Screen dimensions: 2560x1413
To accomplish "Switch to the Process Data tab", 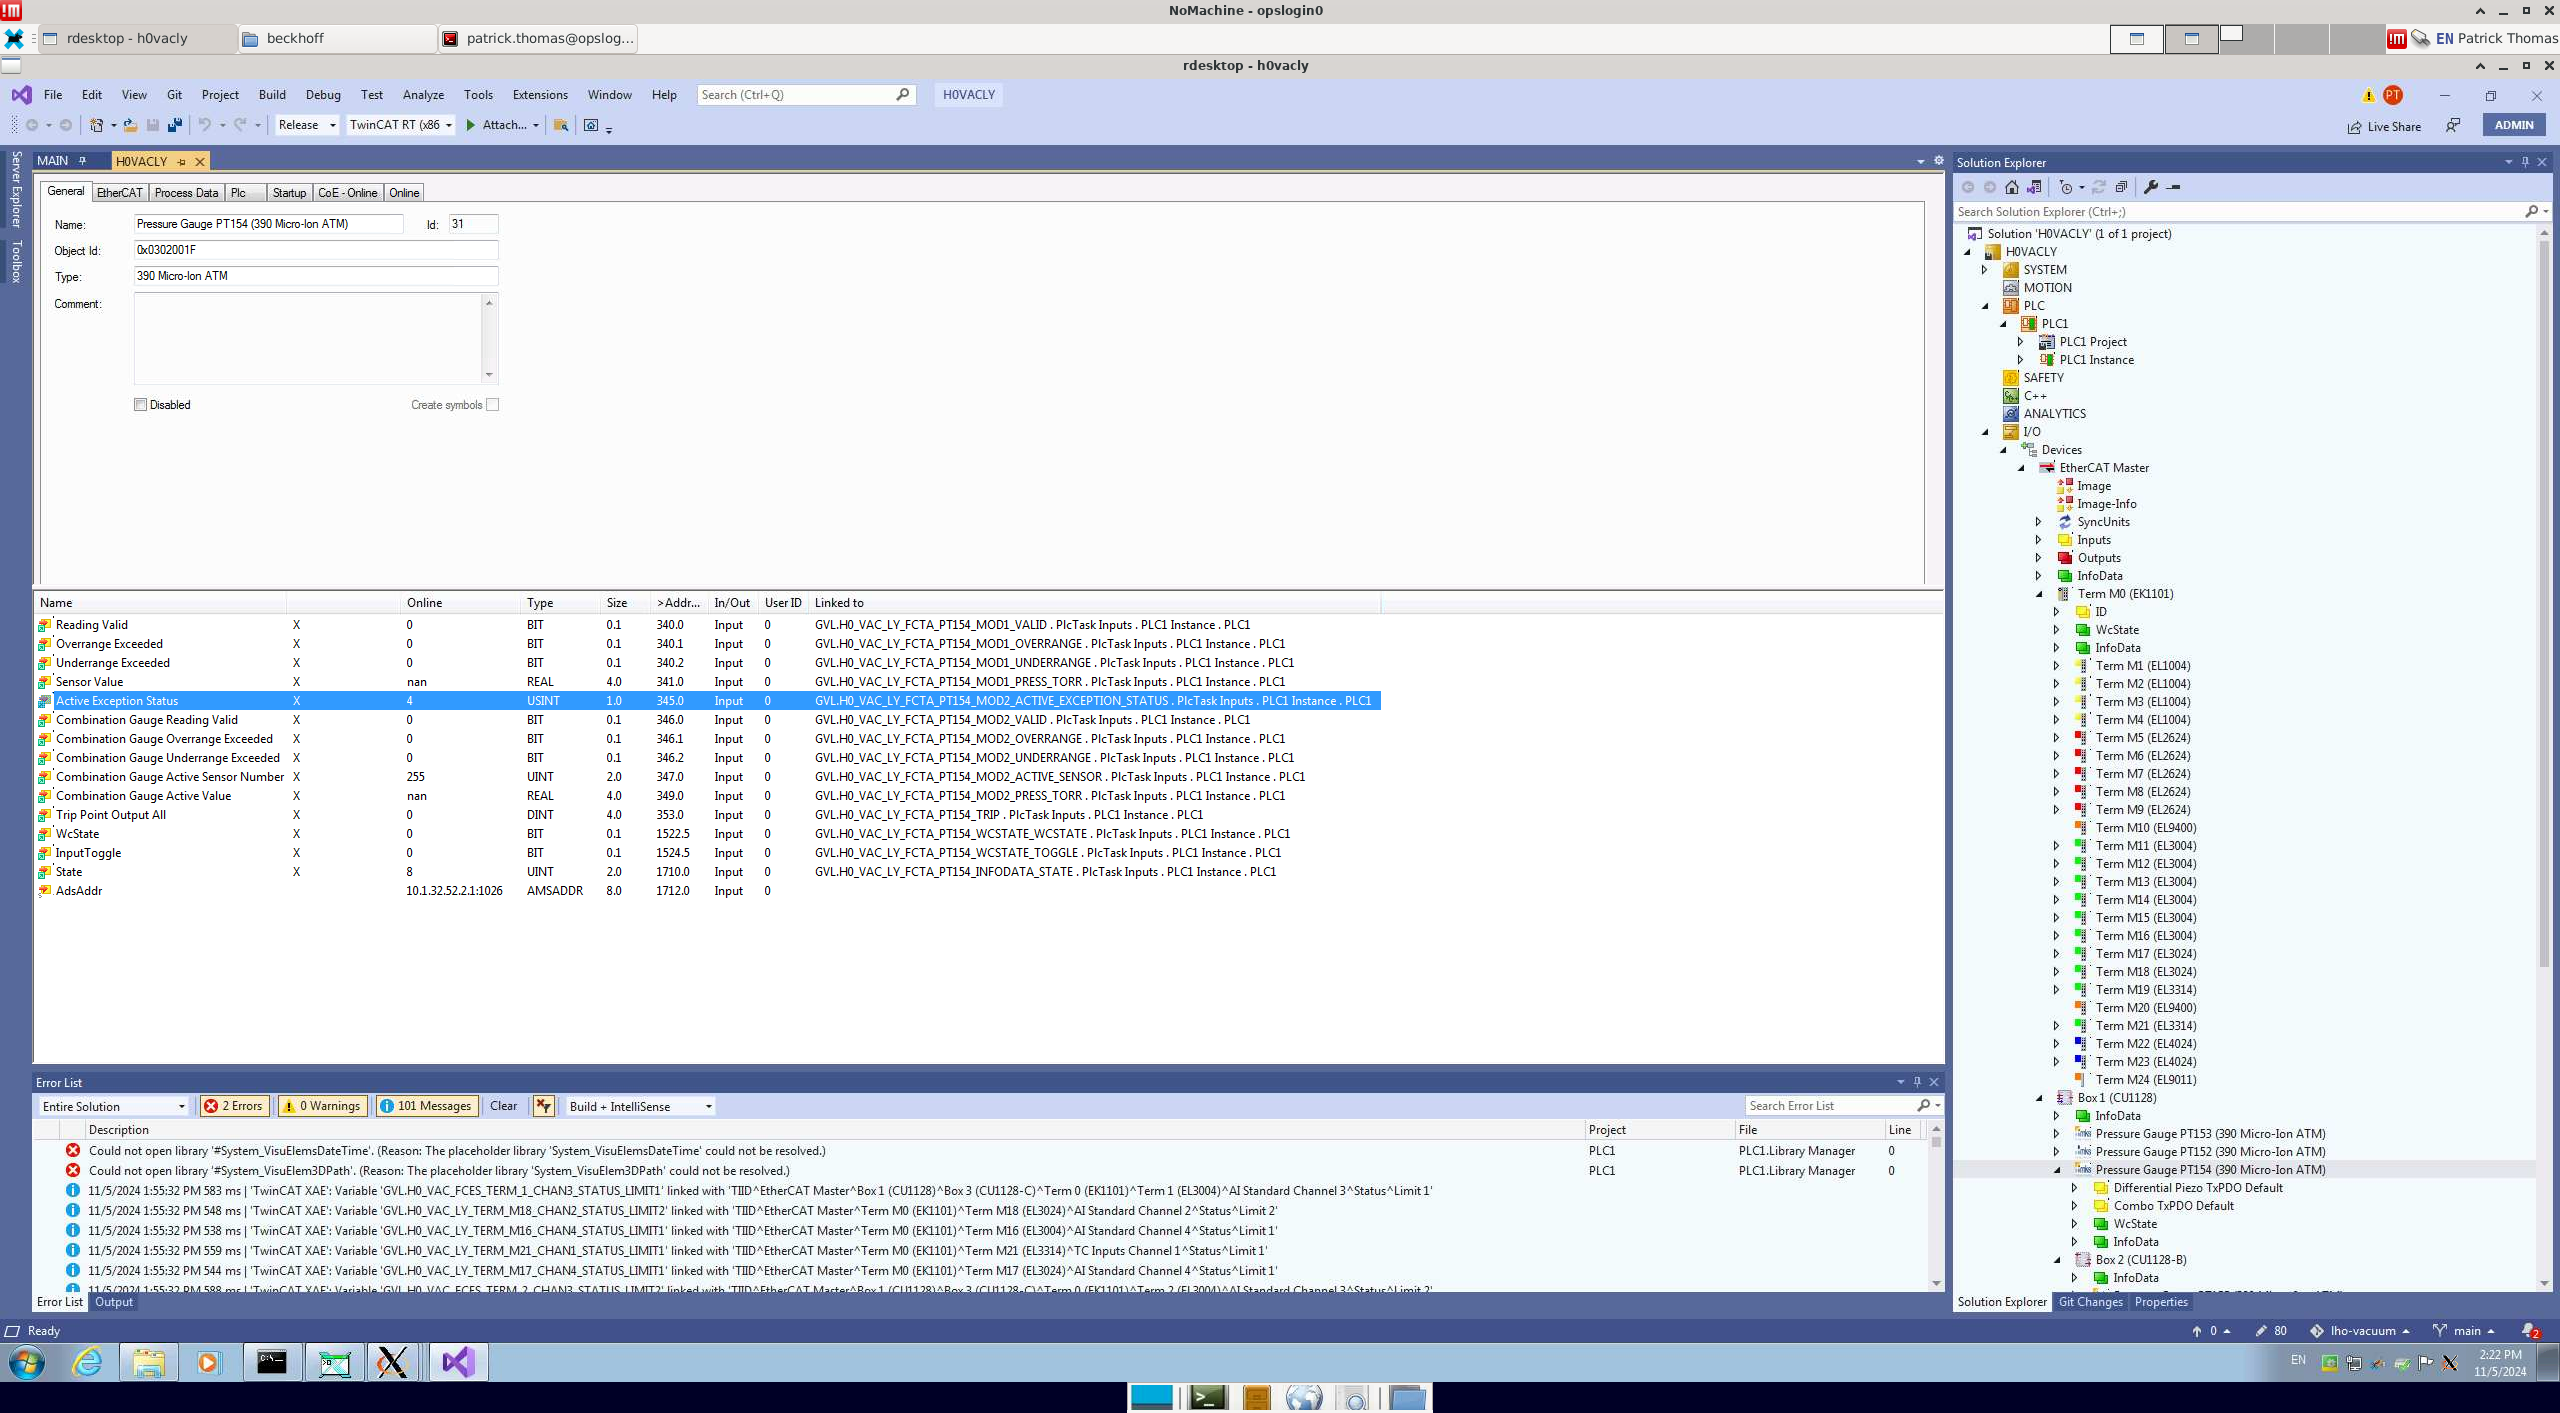I will (186, 193).
